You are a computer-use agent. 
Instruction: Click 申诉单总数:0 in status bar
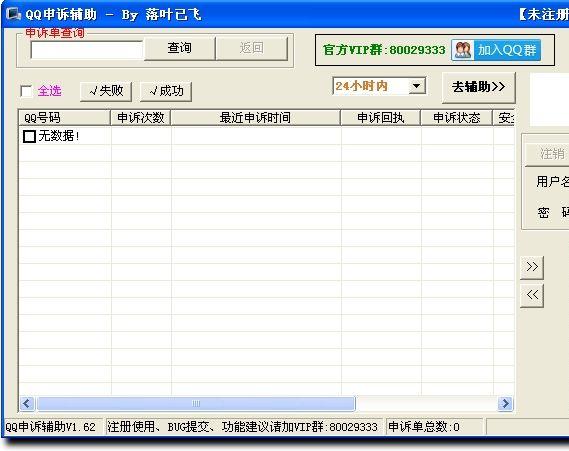click(x=424, y=427)
